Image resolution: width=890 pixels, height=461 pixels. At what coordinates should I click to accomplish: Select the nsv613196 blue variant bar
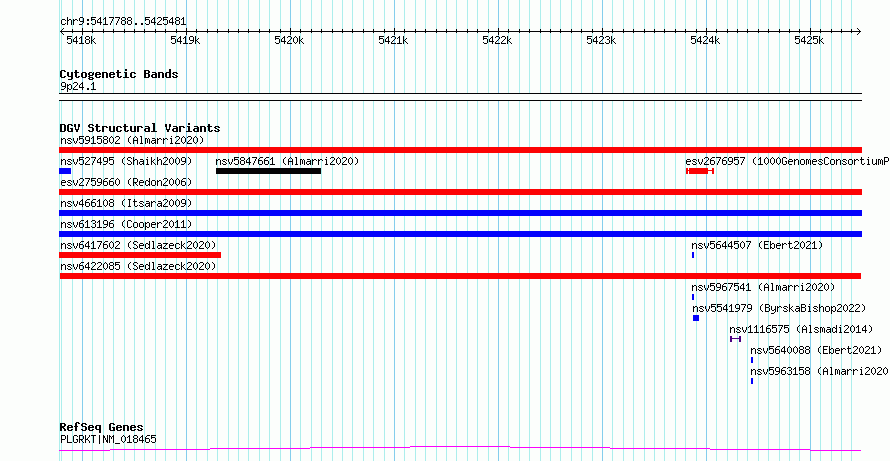460,234
